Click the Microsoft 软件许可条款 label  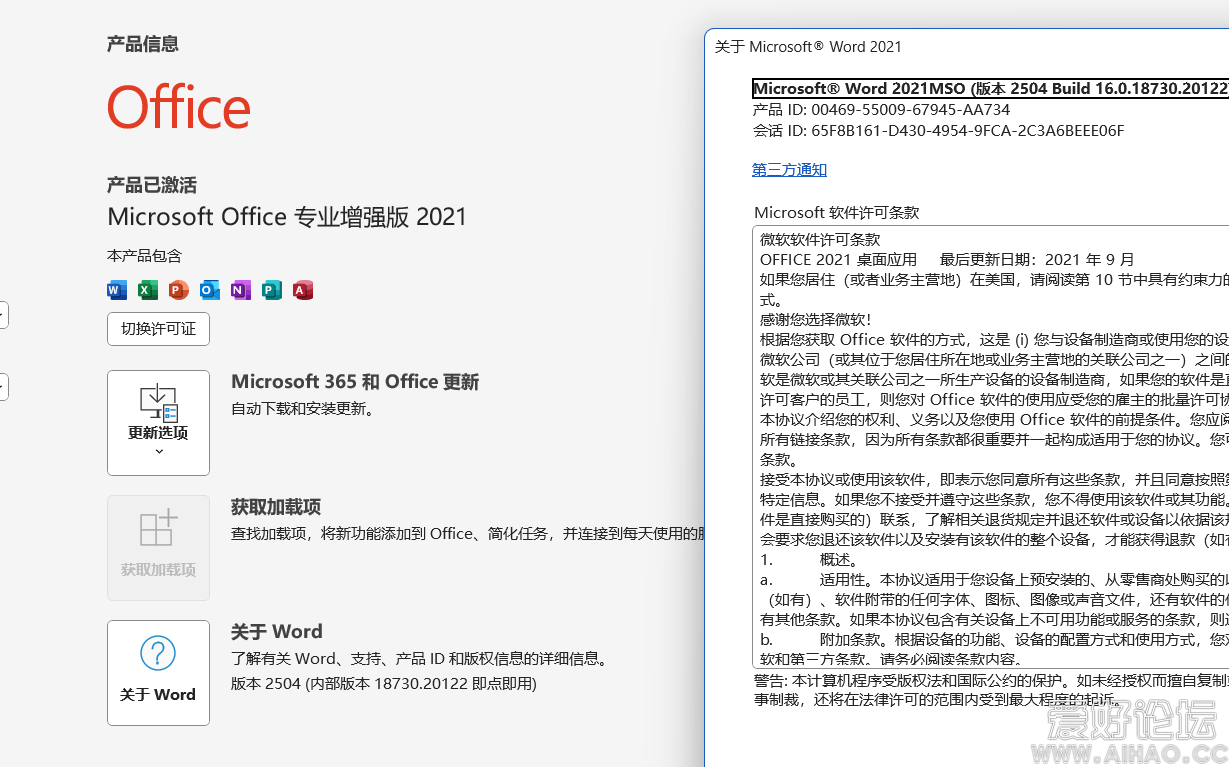tap(836, 213)
